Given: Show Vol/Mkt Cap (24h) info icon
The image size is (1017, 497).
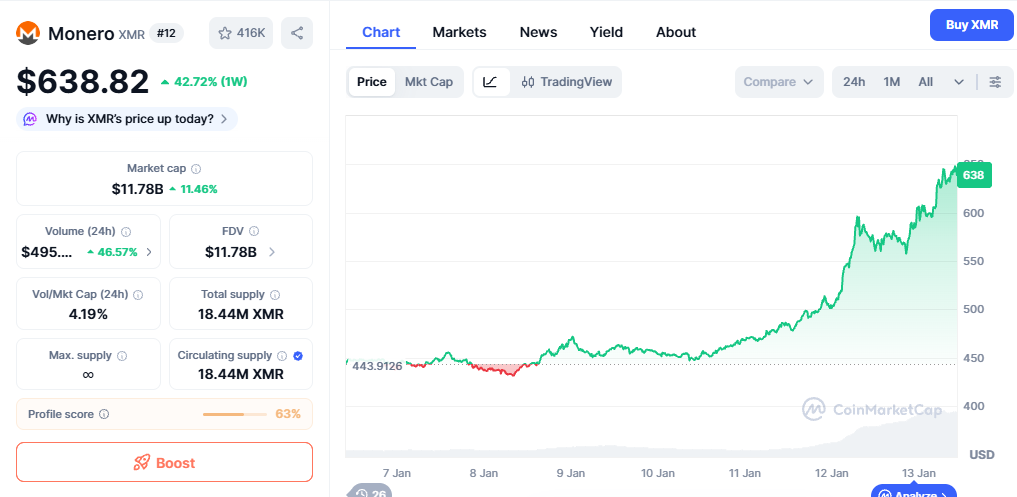Looking at the screenshot, I should click(138, 295).
